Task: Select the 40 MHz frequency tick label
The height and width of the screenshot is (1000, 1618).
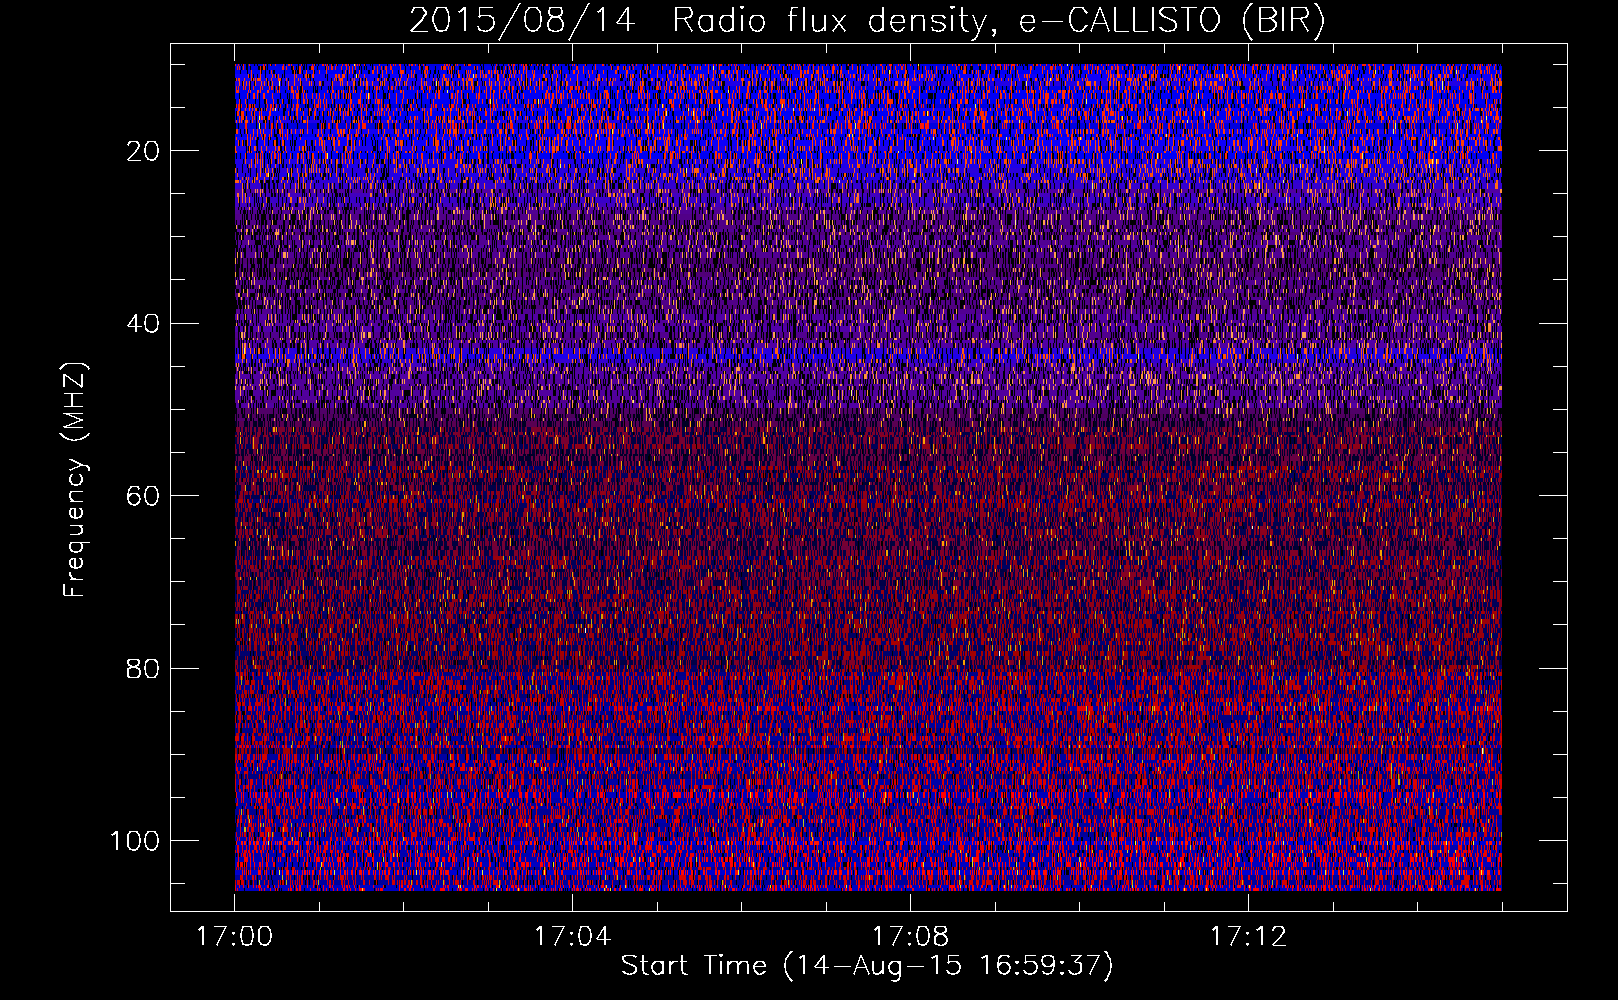Action: [x=143, y=324]
